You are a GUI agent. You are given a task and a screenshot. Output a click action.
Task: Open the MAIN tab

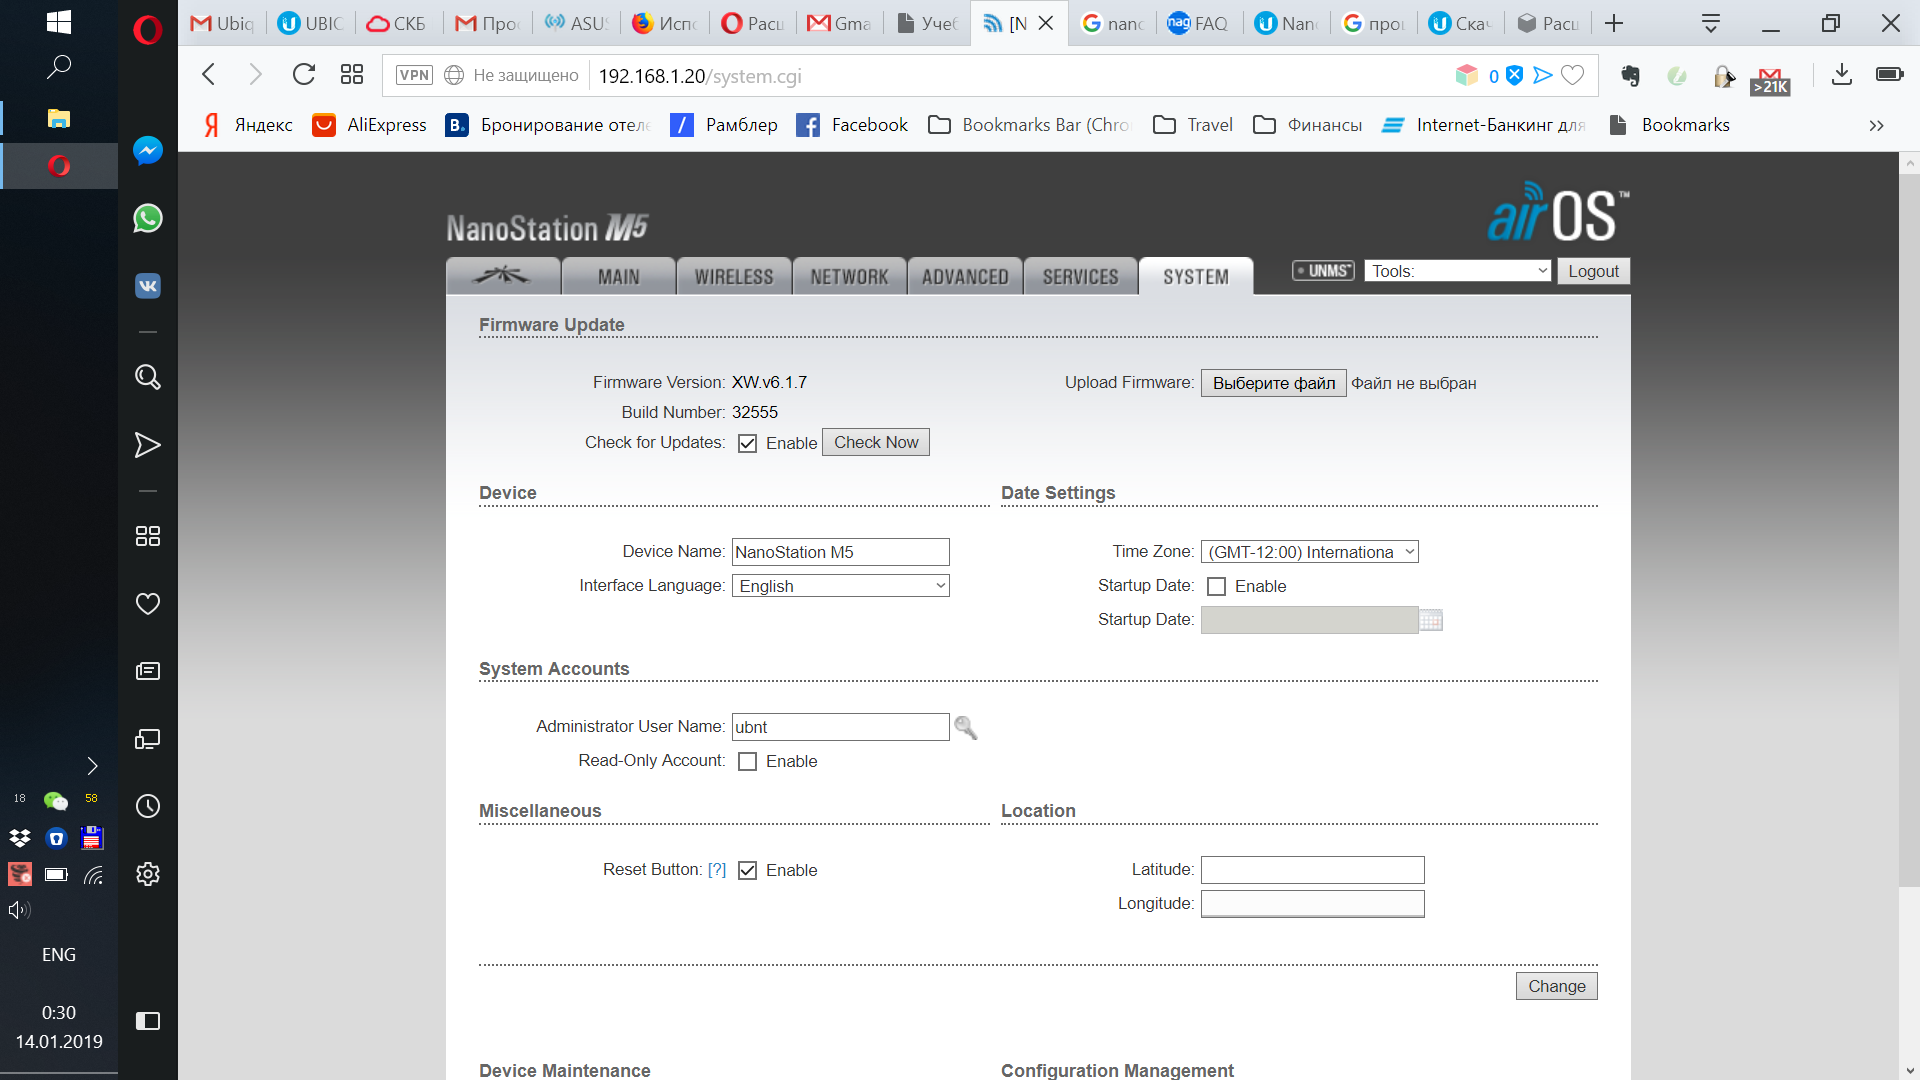click(618, 276)
